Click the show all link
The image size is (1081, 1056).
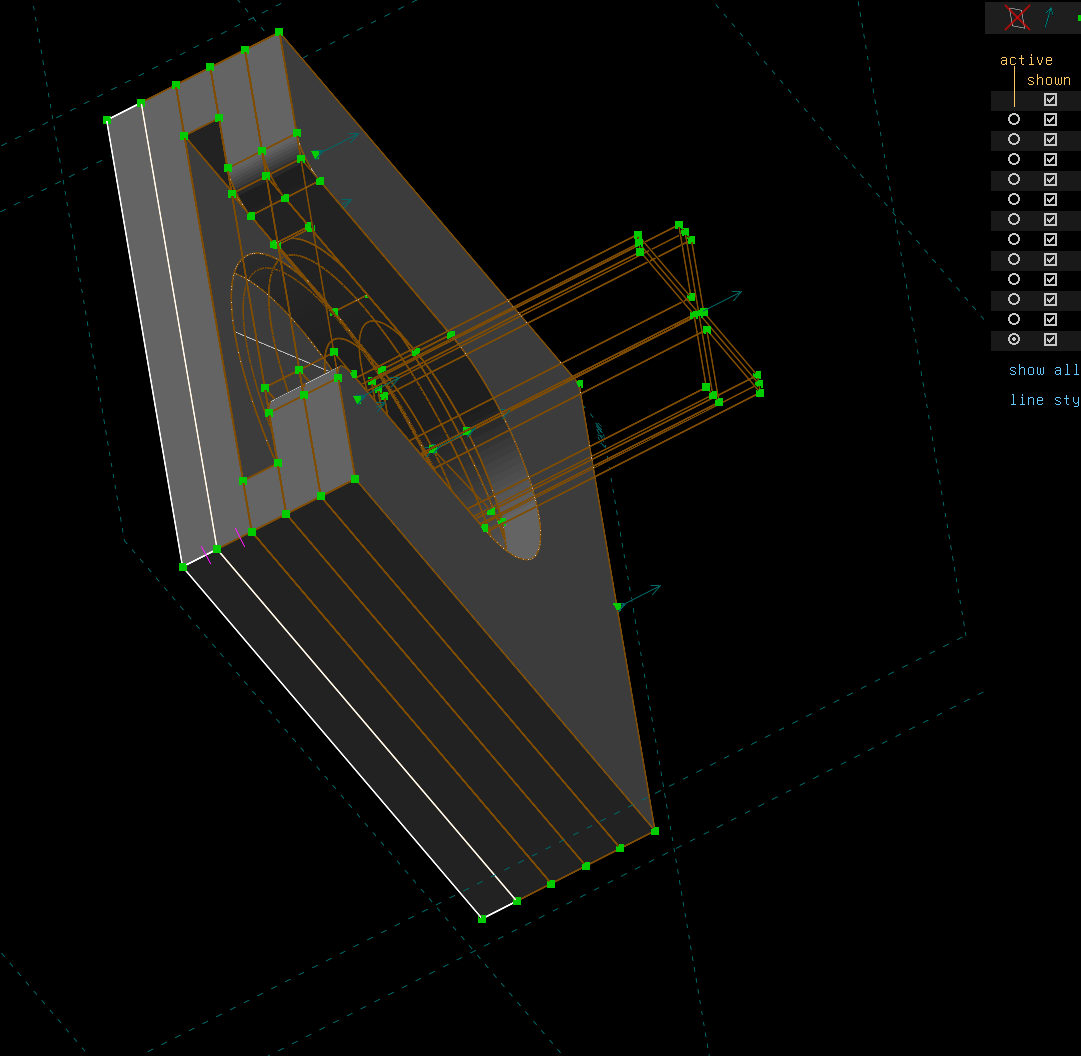click(x=1043, y=370)
